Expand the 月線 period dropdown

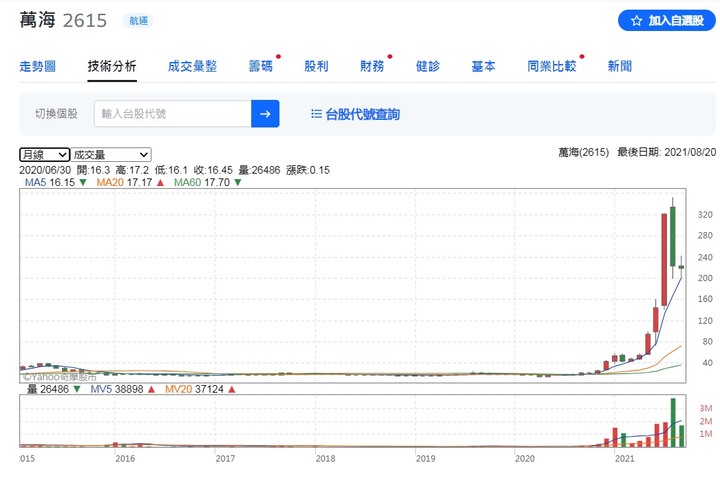[x=45, y=155]
